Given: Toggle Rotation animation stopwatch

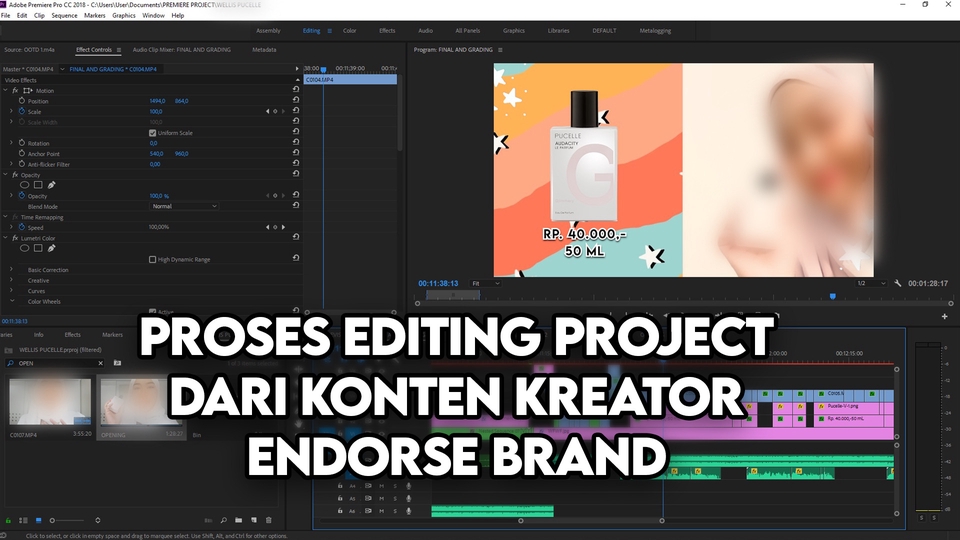Looking at the screenshot, I should pos(21,143).
